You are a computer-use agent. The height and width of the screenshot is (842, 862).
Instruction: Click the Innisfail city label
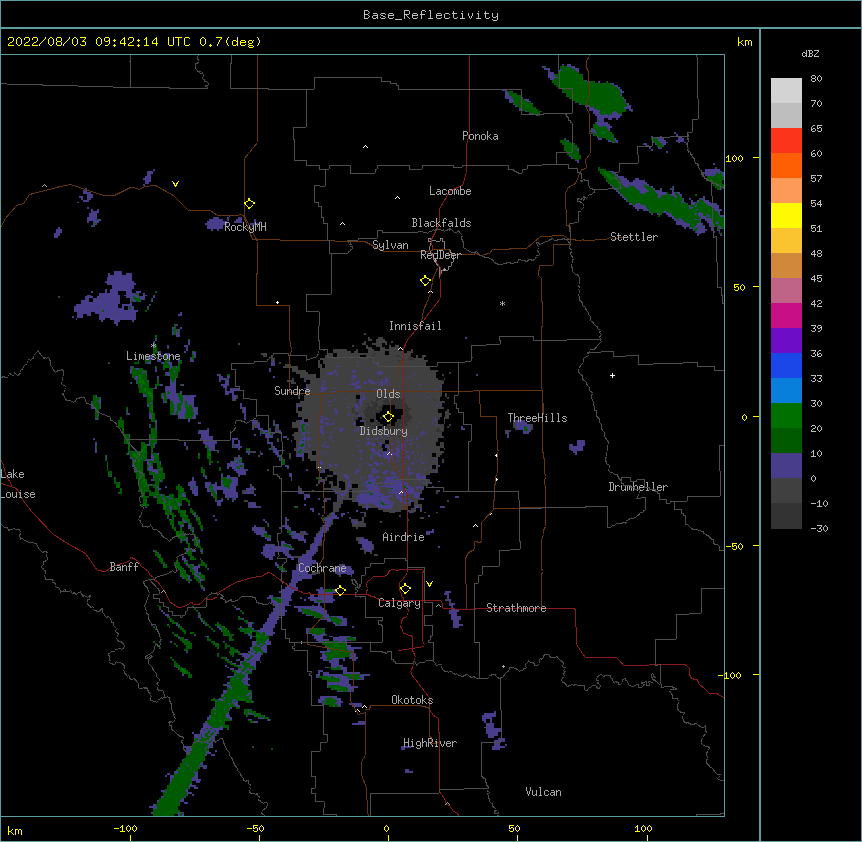[415, 326]
